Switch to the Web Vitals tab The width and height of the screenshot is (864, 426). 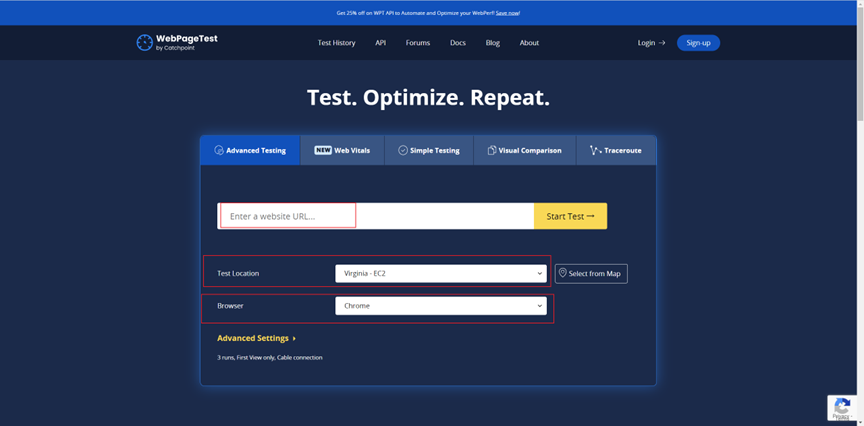click(342, 150)
